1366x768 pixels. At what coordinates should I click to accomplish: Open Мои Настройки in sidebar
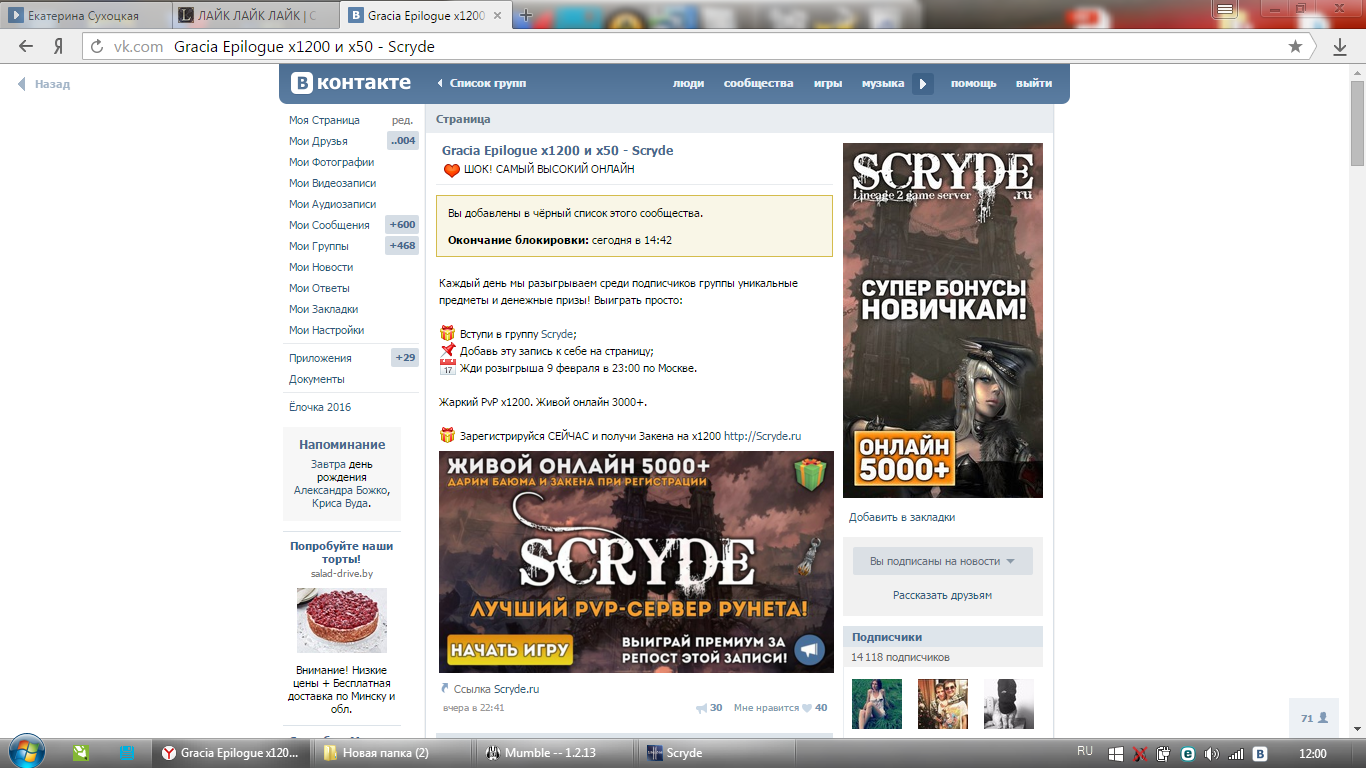tap(326, 330)
